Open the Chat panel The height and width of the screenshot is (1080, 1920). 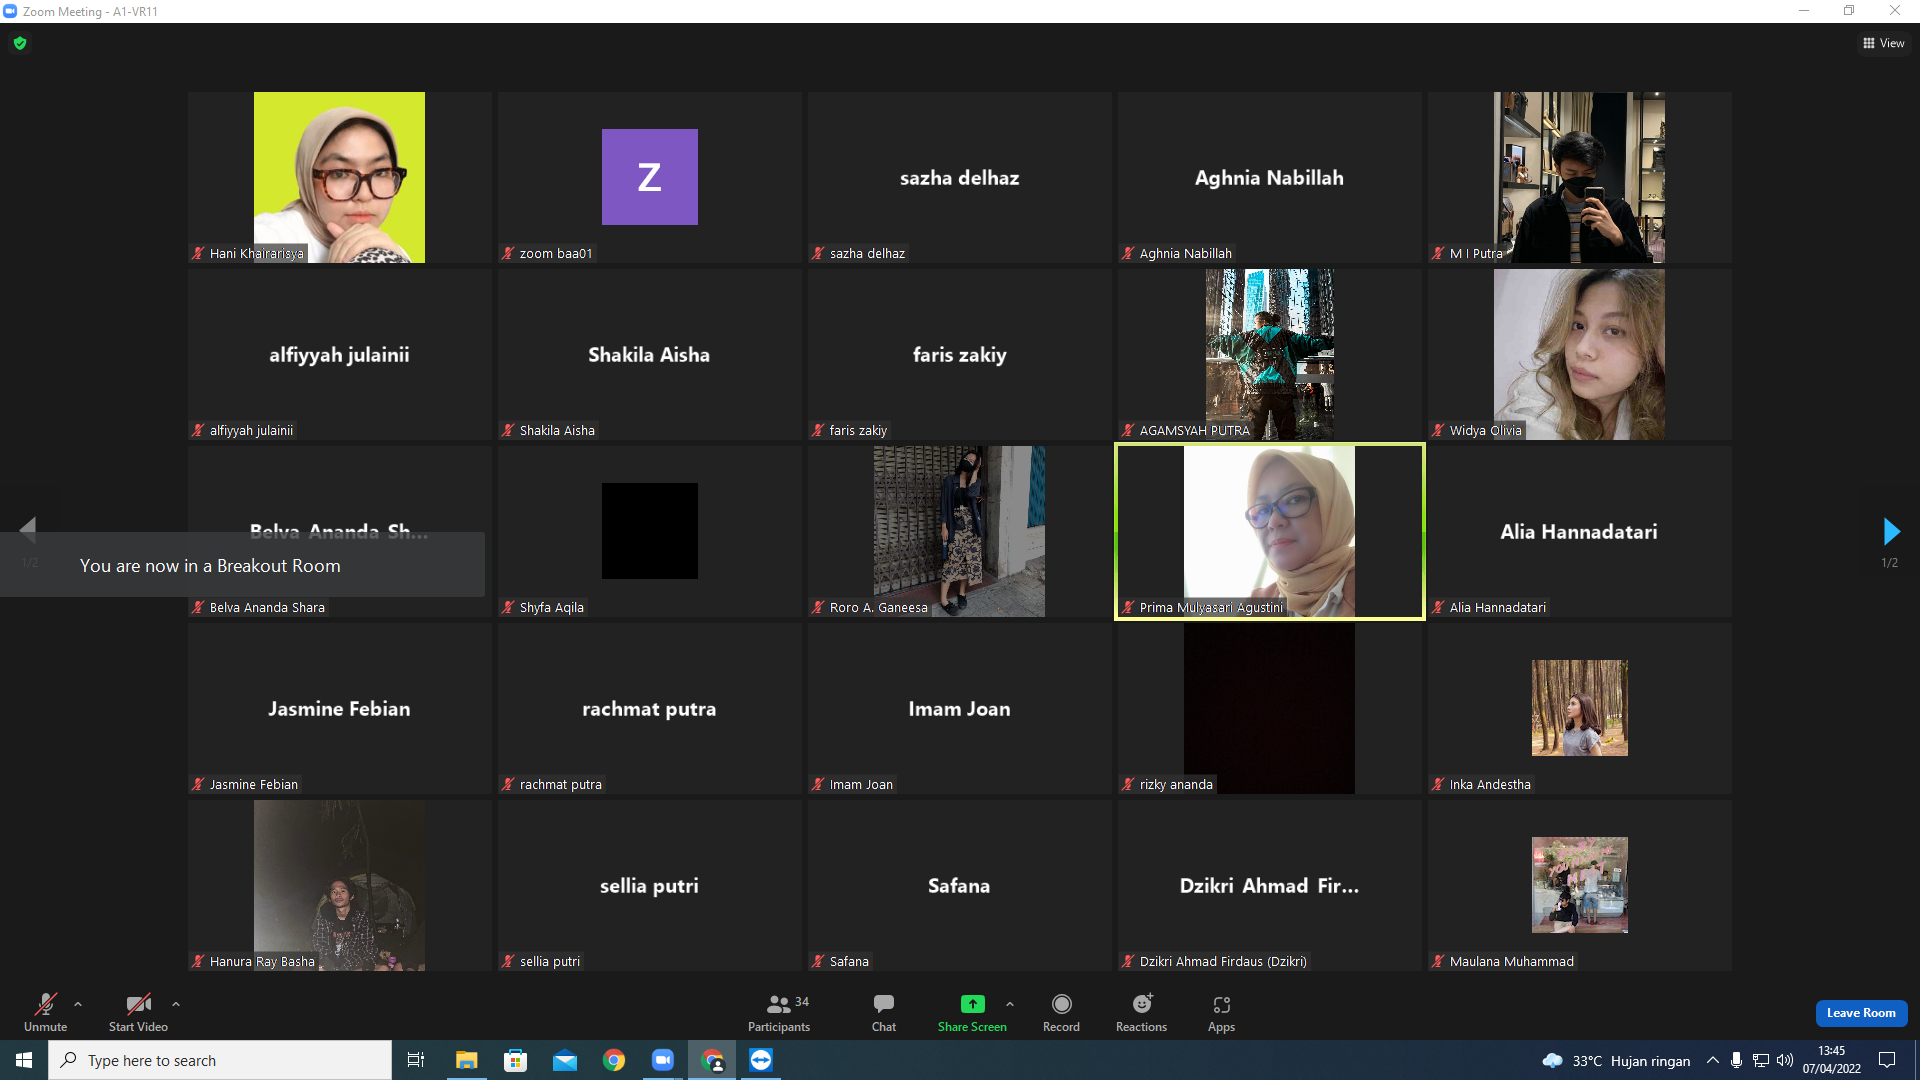(x=884, y=1011)
